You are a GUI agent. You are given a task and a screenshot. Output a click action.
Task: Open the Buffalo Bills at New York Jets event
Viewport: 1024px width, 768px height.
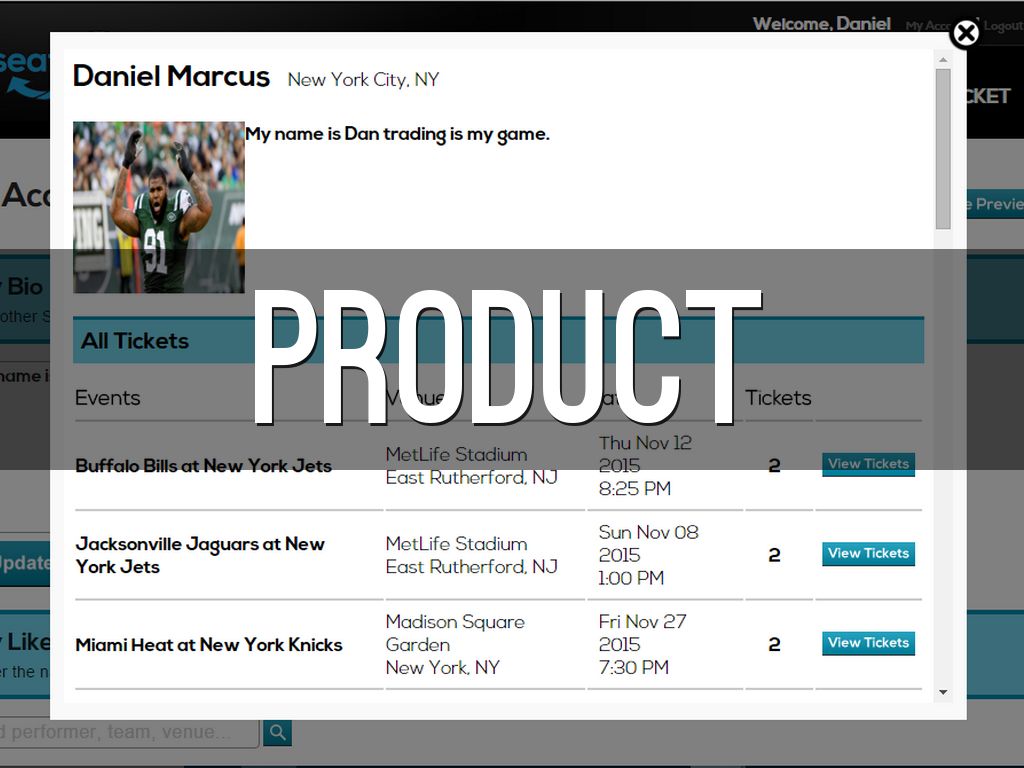click(x=203, y=466)
